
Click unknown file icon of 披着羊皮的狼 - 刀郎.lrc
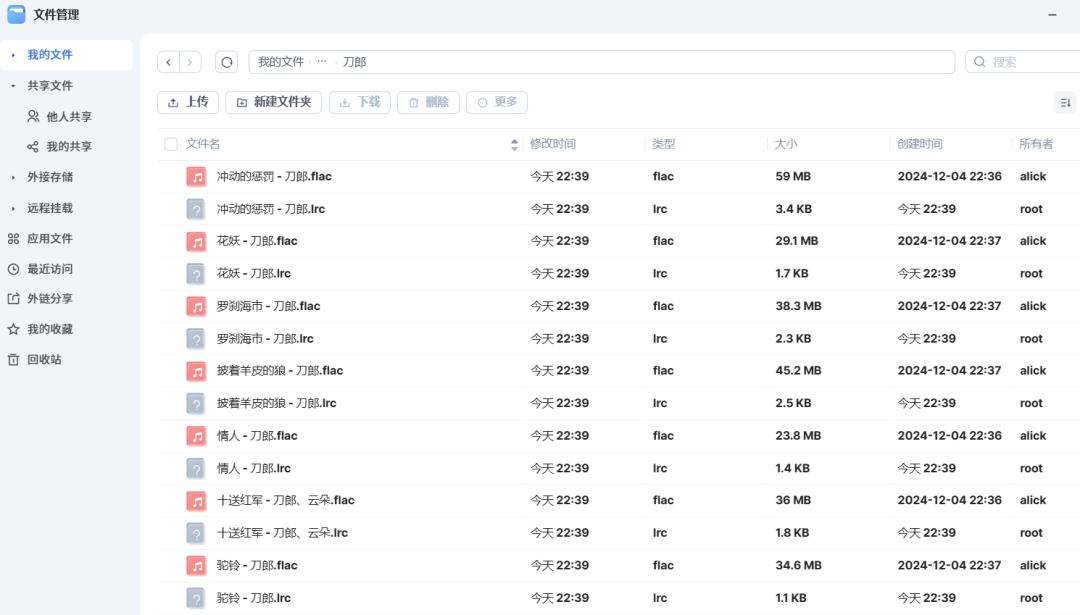pos(196,404)
